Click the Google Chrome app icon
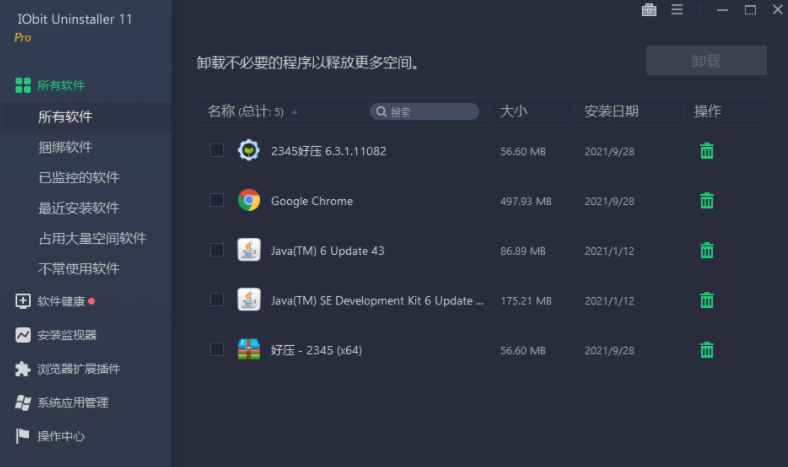The image size is (788, 467). pos(249,201)
